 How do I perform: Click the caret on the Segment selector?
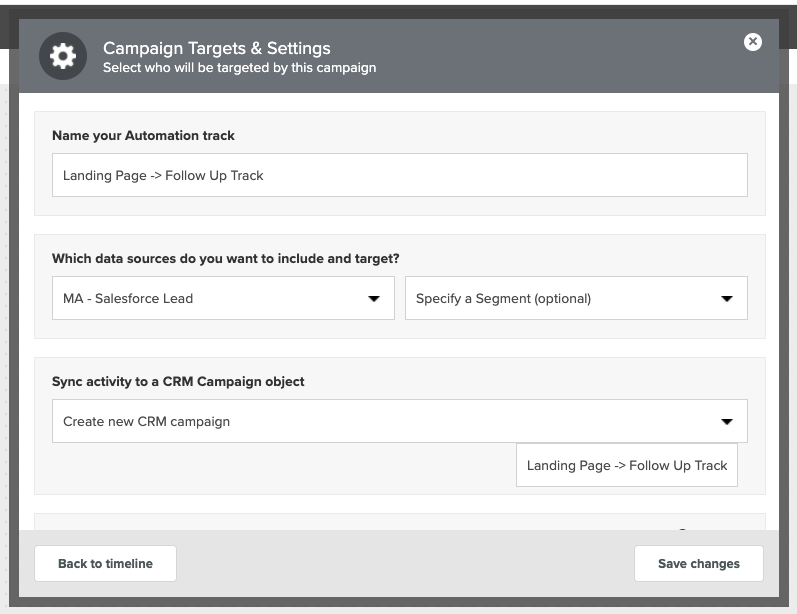tap(727, 298)
